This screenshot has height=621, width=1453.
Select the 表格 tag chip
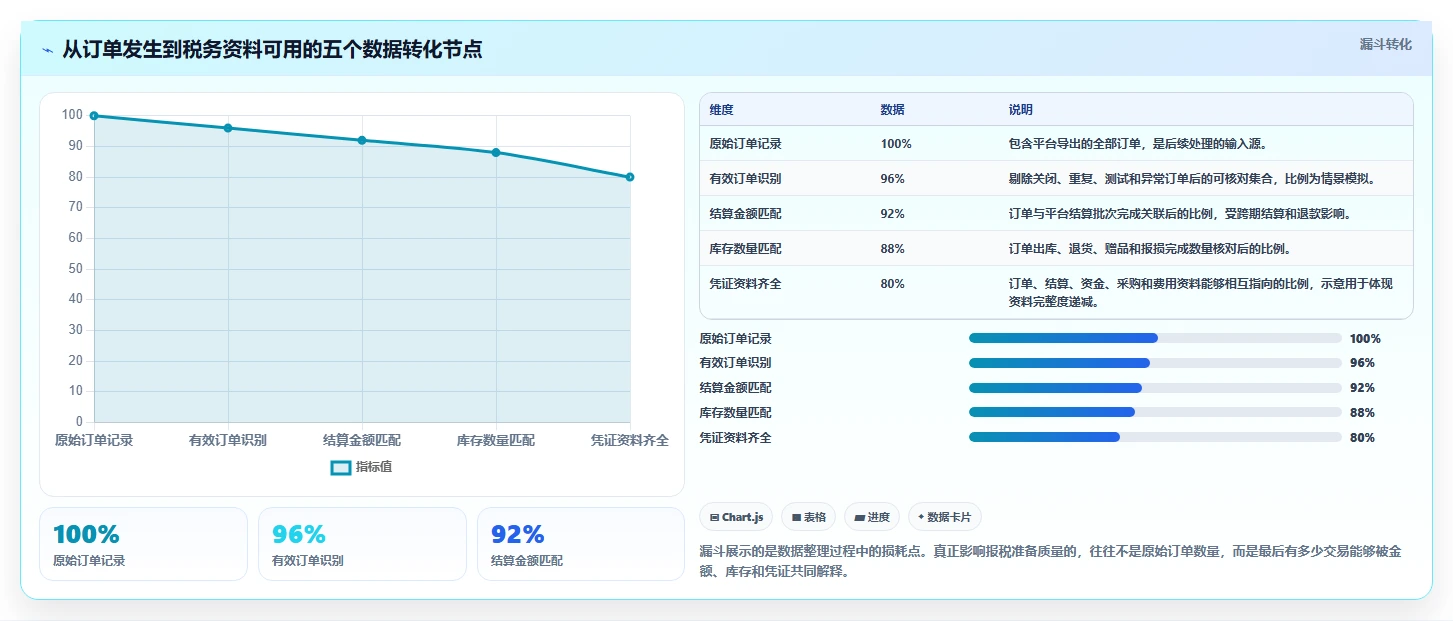pyautogui.click(x=808, y=517)
